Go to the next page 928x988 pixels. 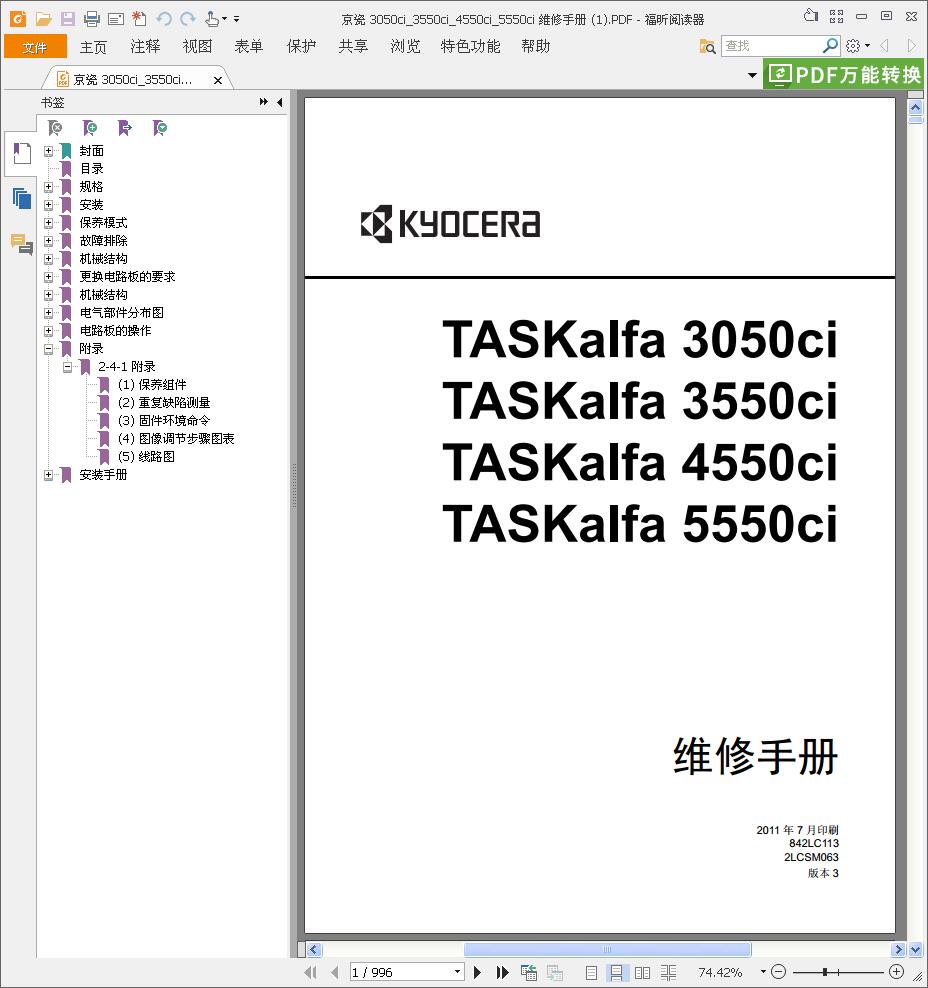pyautogui.click(x=478, y=972)
